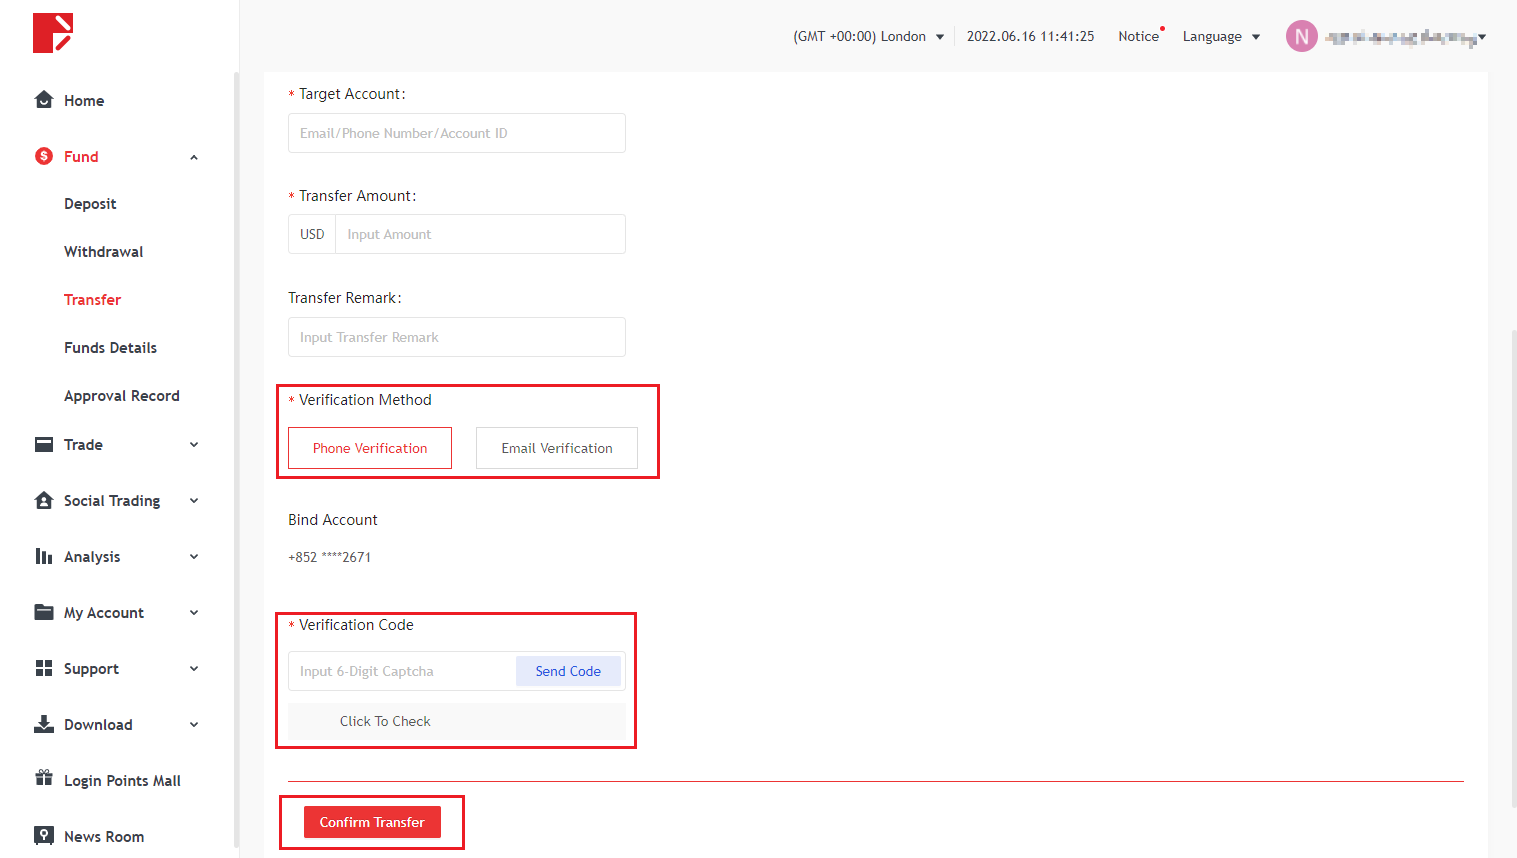This screenshot has width=1517, height=858.
Task: Open the Language dropdown
Action: (x=1221, y=37)
